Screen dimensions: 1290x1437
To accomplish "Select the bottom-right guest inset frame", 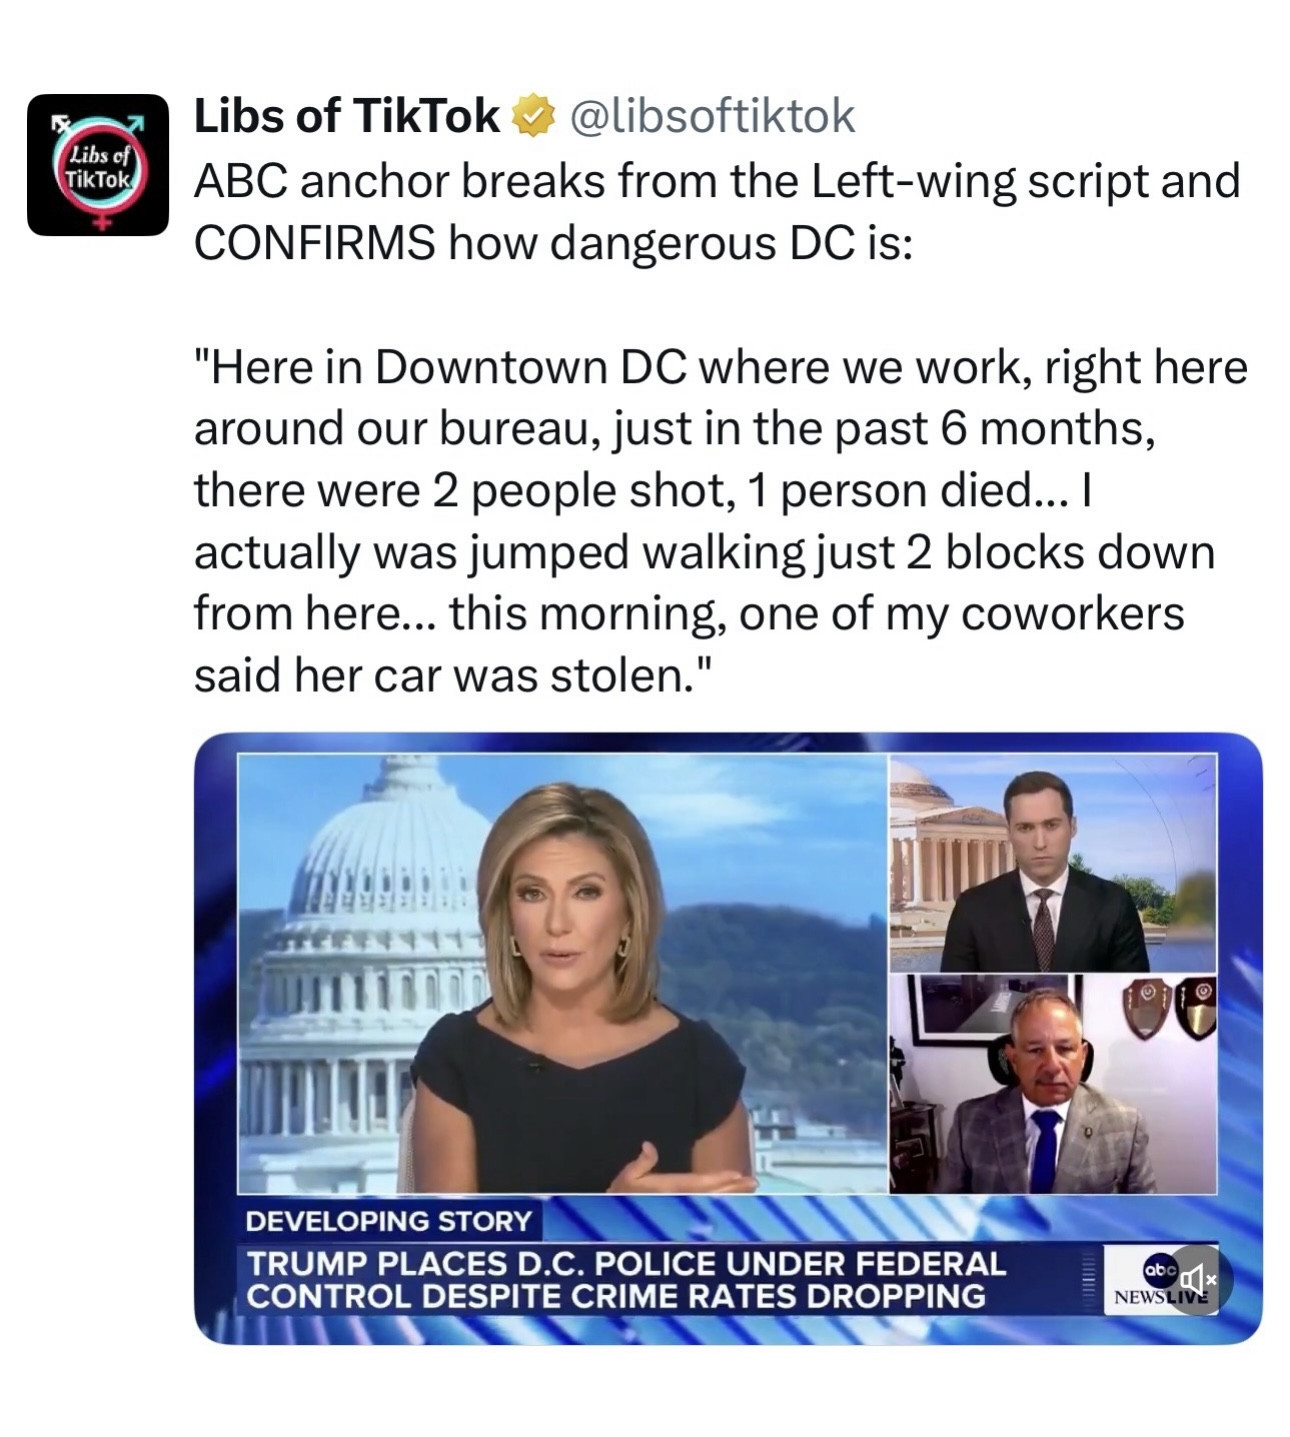I will 1052,1085.
